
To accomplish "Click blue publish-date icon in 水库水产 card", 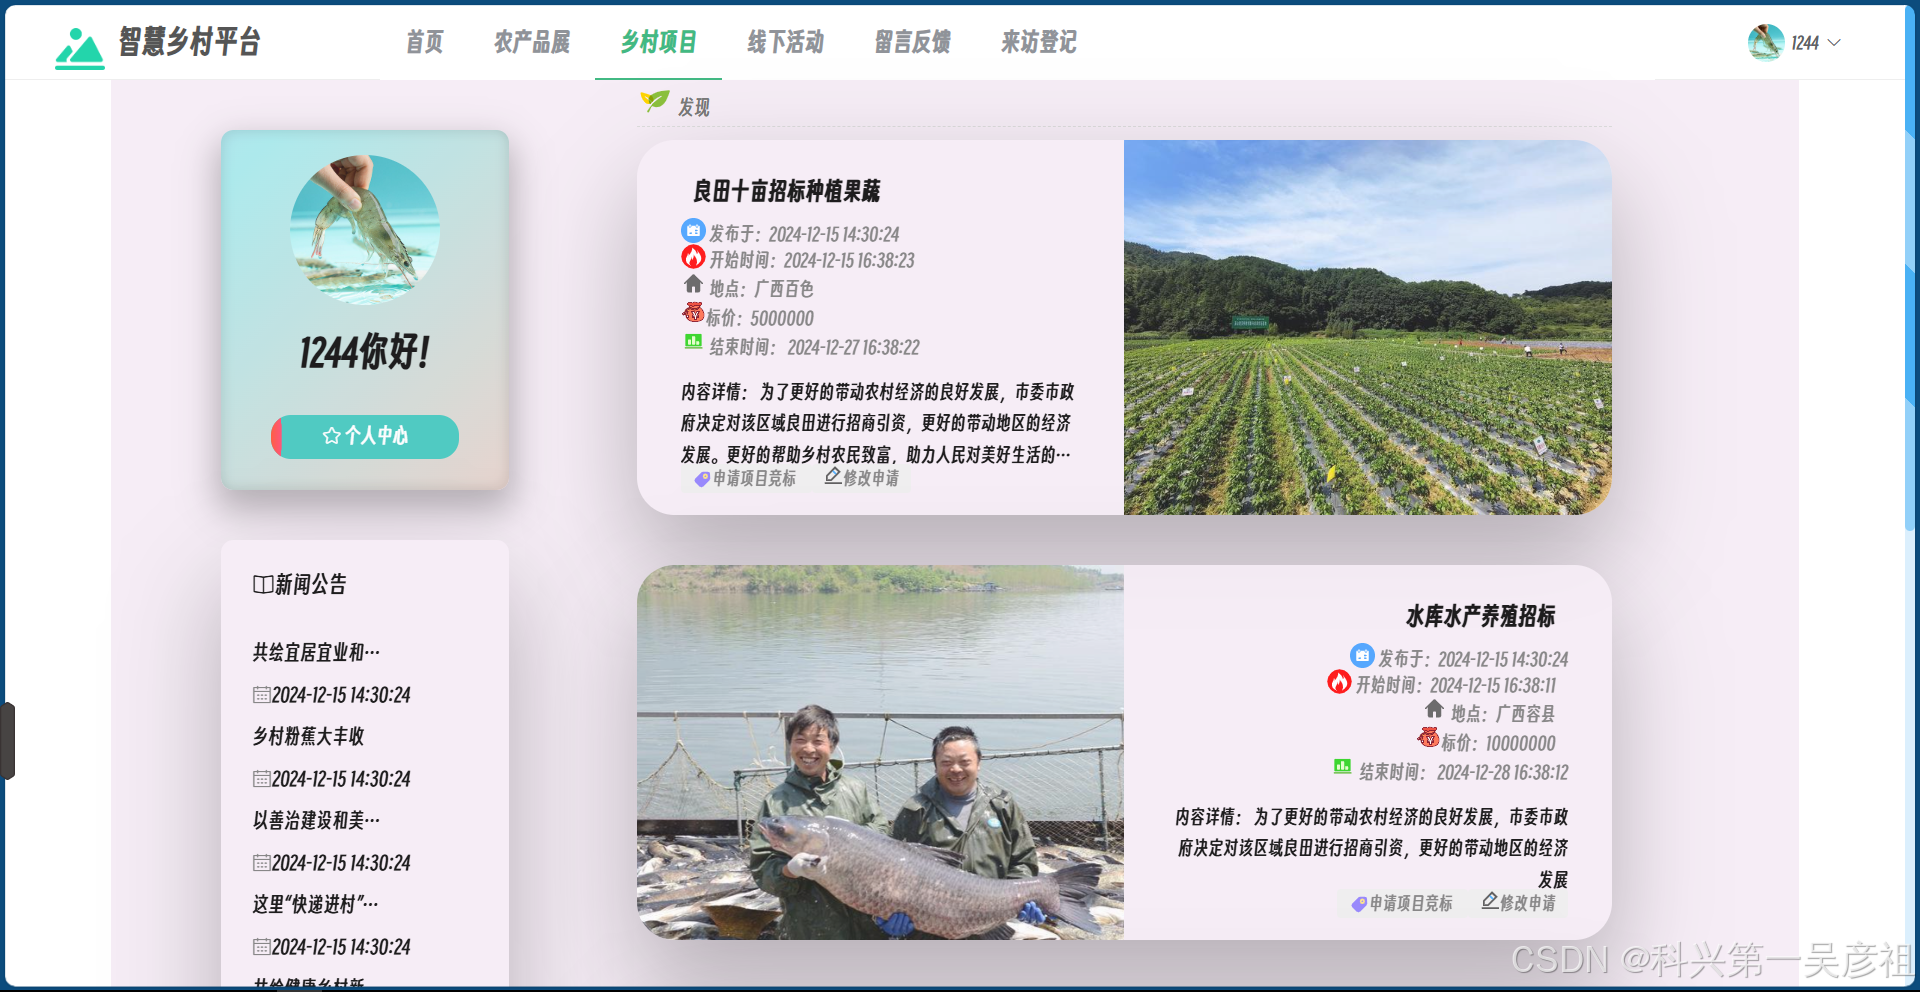I will point(1362,656).
